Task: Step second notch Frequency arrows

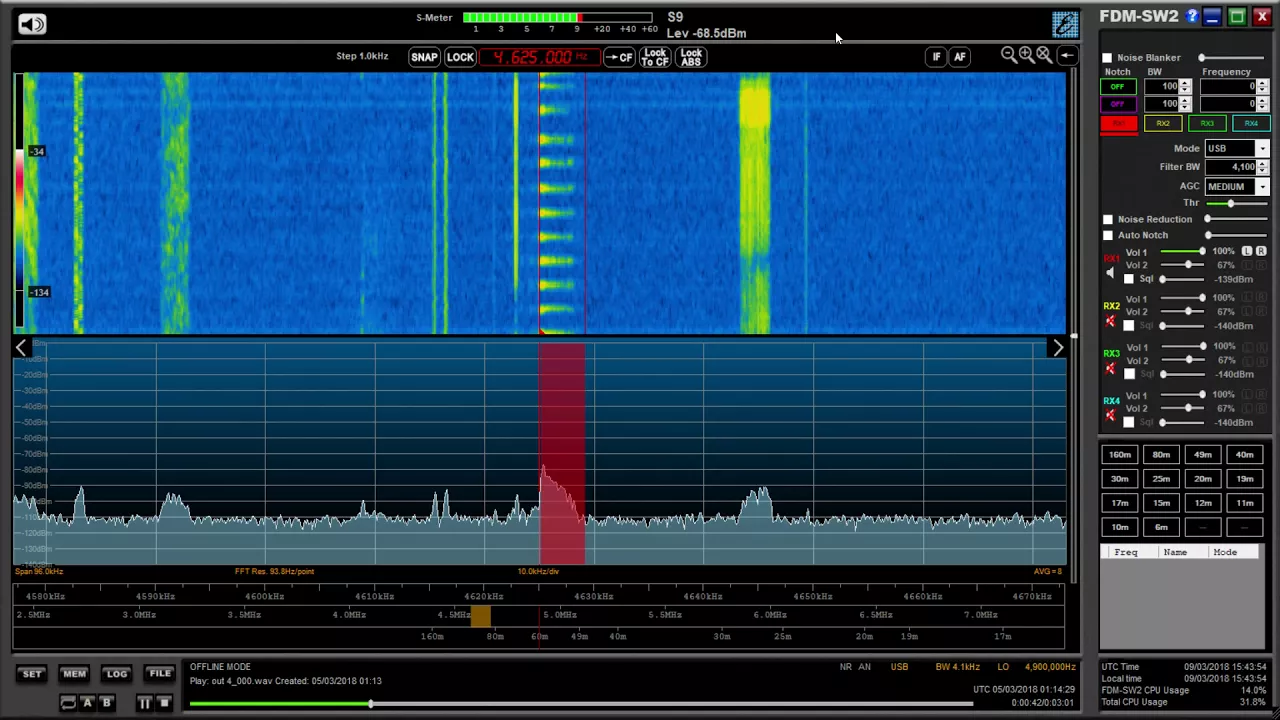Action: pos(1262,104)
